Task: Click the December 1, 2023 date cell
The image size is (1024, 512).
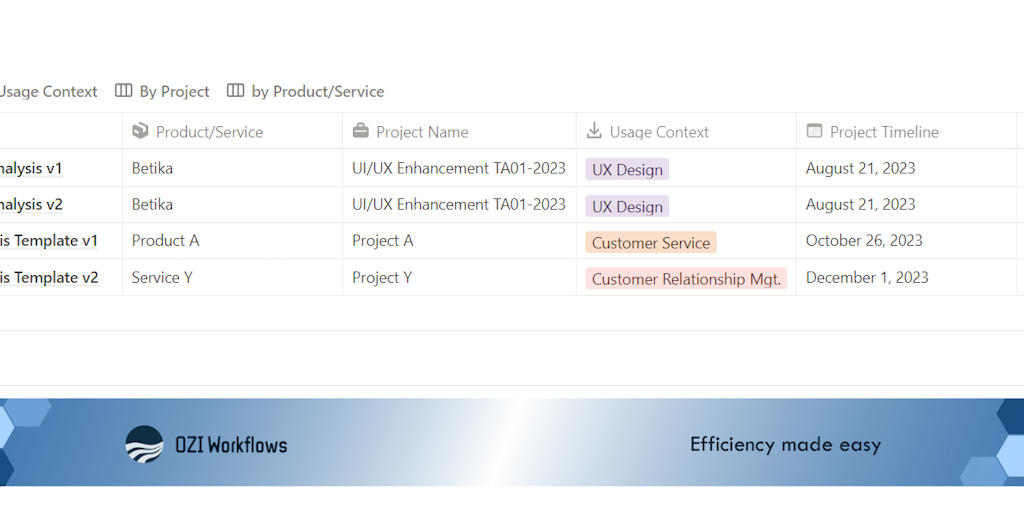Action: point(906,278)
